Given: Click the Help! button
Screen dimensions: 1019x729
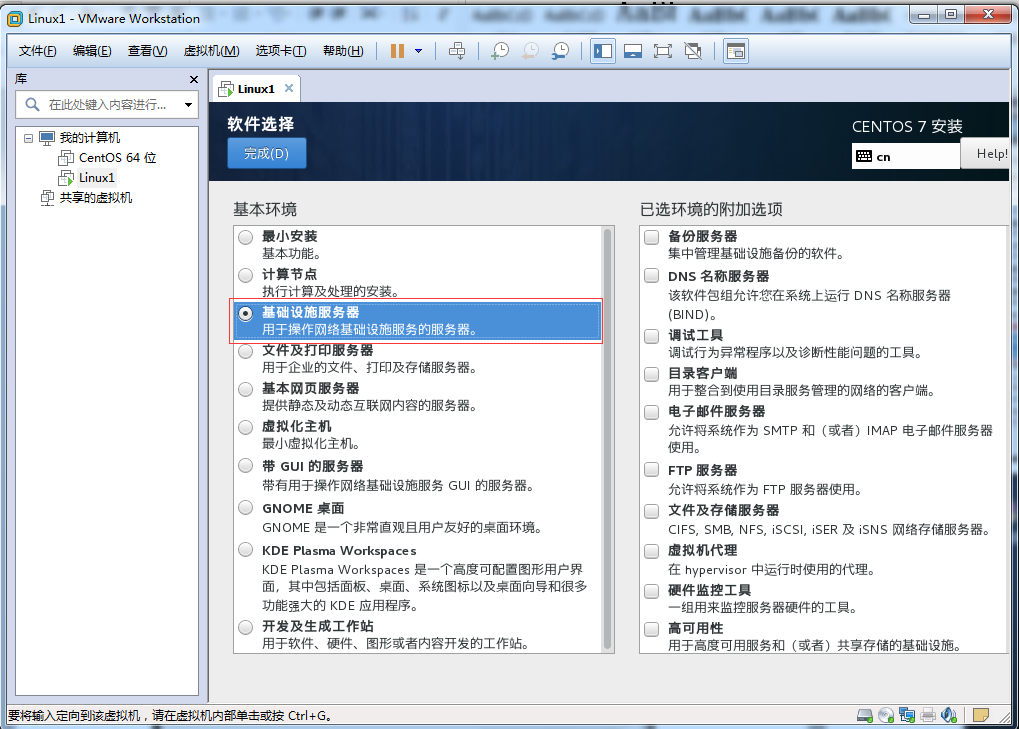Looking at the screenshot, I should pos(985,154).
